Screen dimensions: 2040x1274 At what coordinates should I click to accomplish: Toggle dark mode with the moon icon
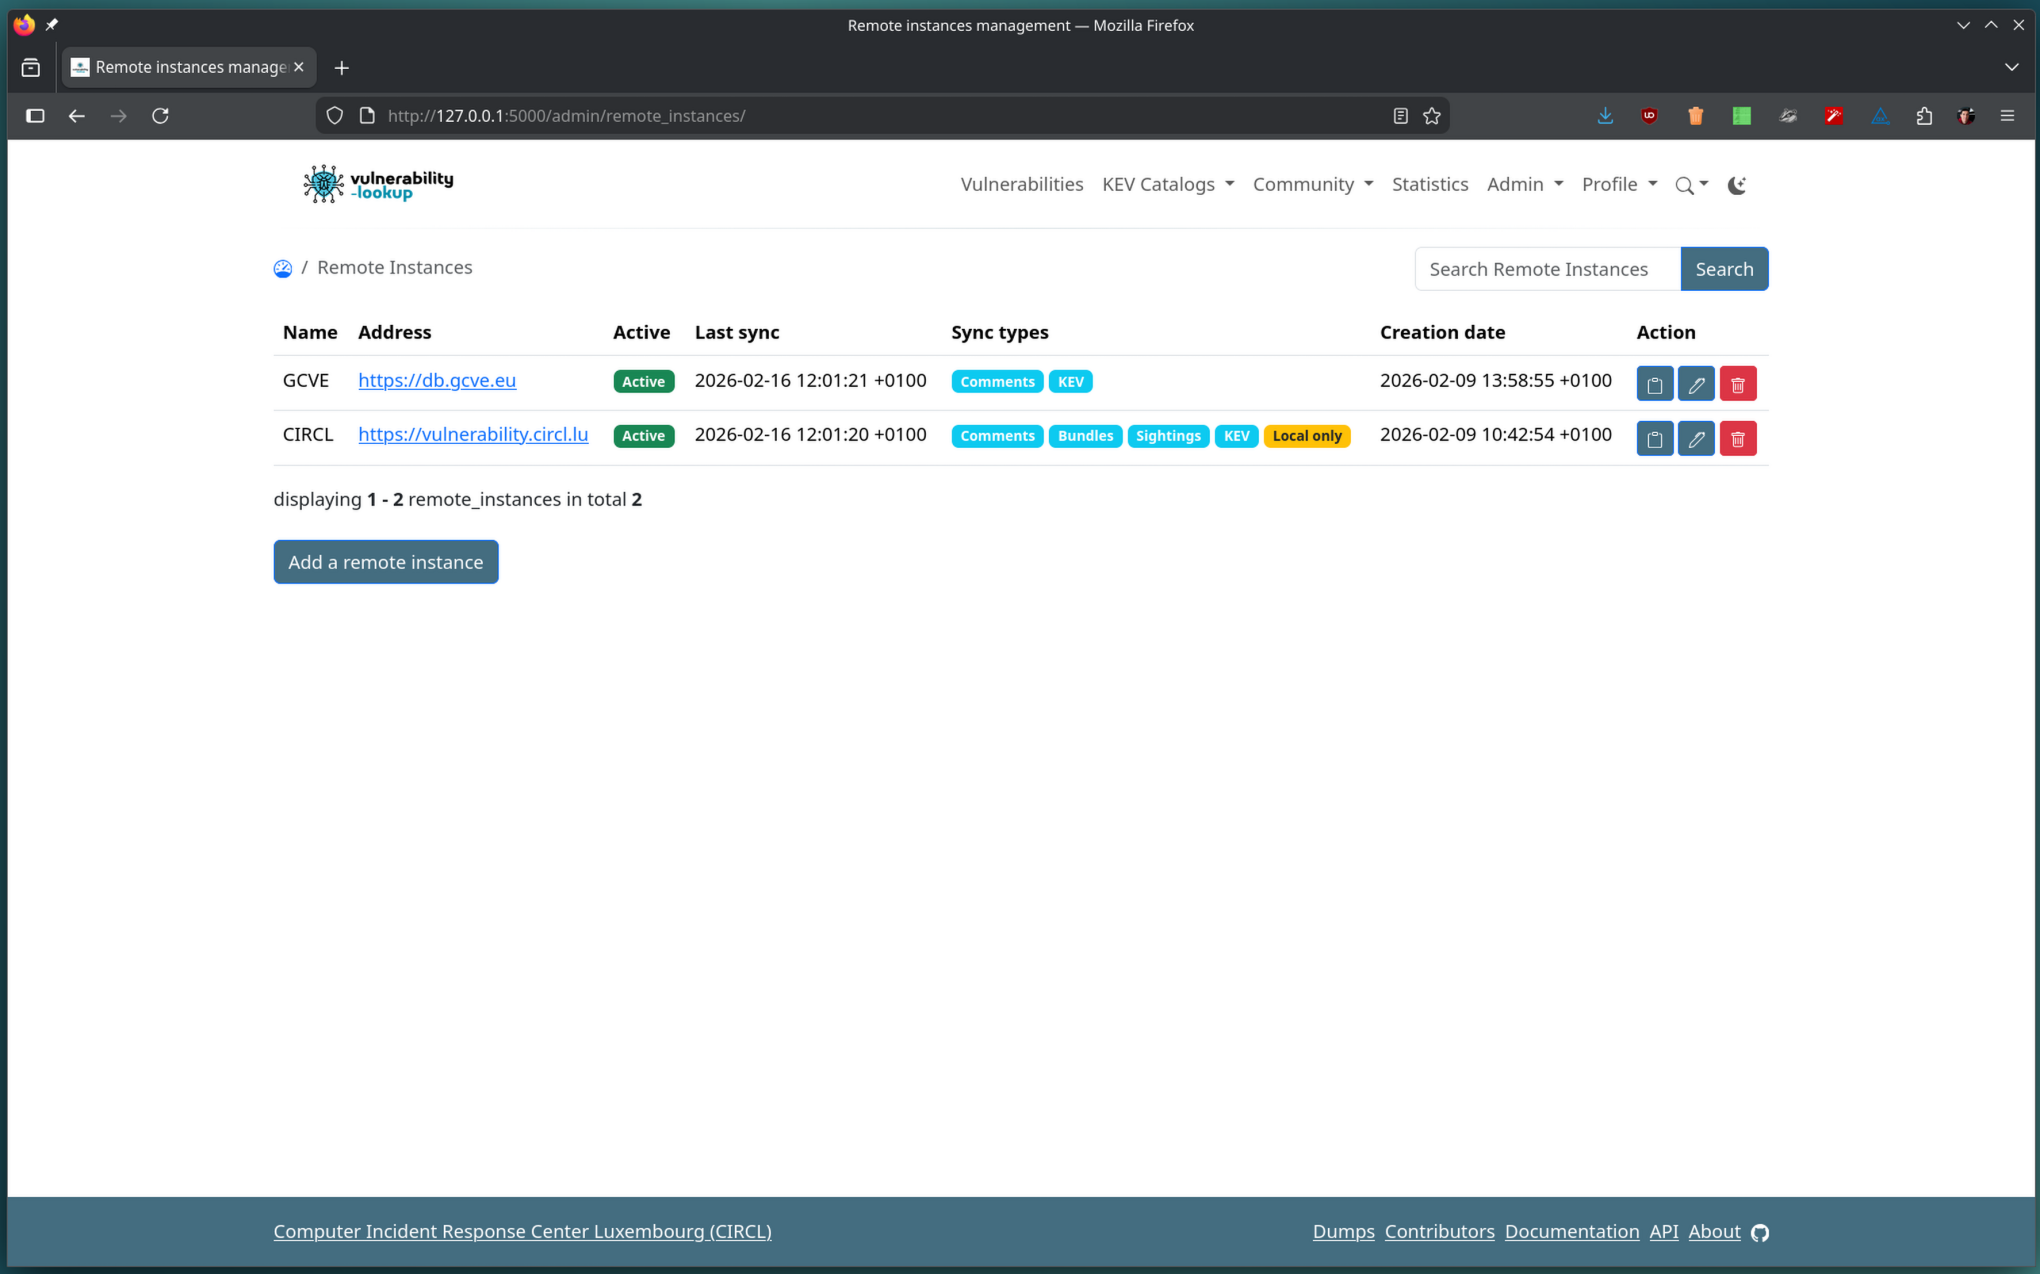(x=1737, y=185)
